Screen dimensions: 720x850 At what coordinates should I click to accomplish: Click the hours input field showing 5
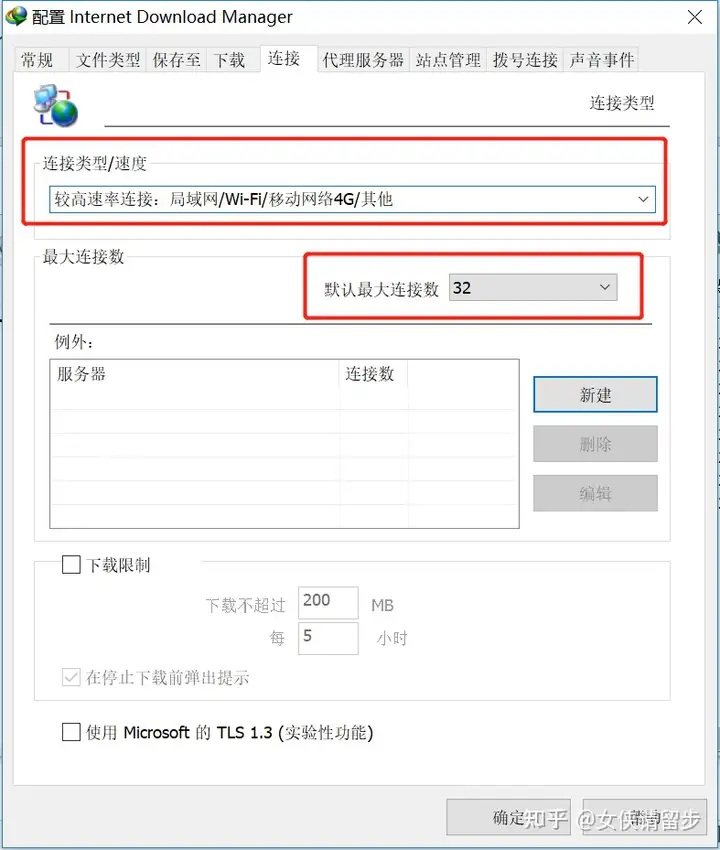[x=328, y=638]
